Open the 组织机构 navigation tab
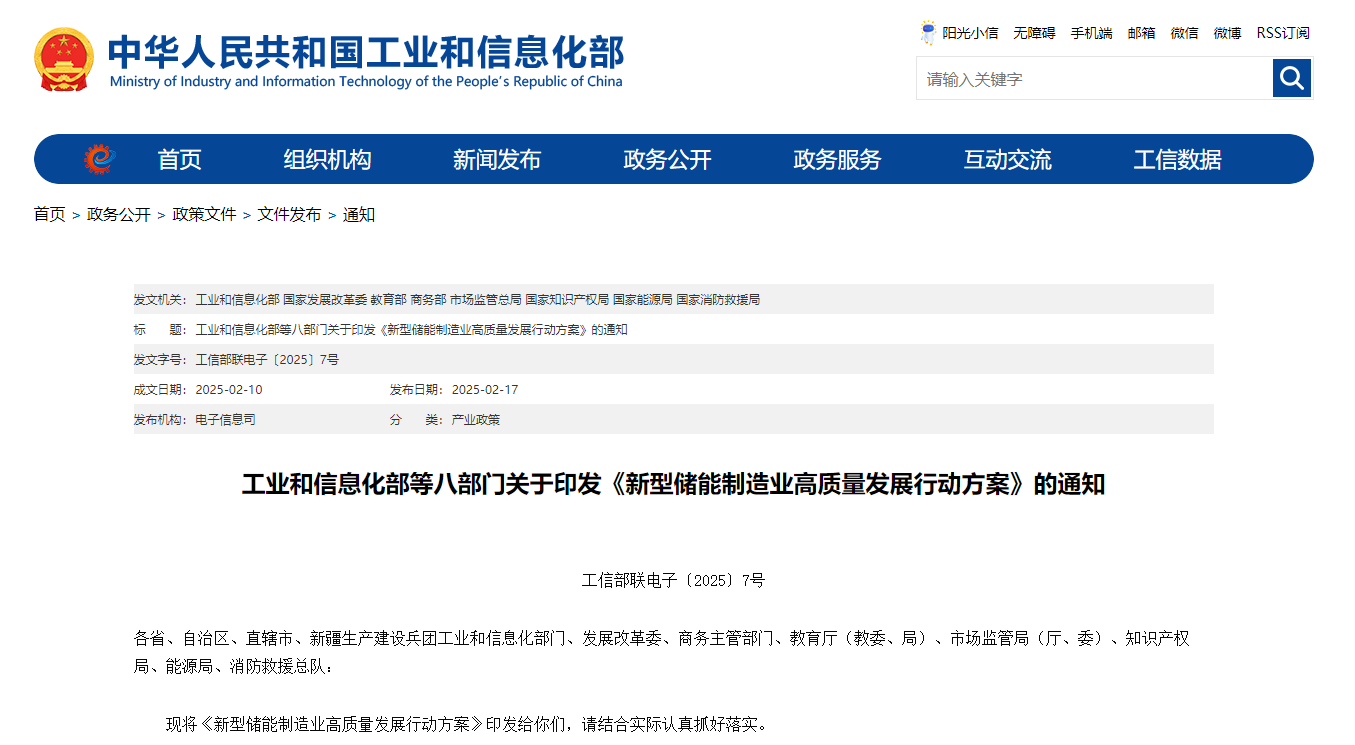The height and width of the screenshot is (745, 1355). (327, 160)
